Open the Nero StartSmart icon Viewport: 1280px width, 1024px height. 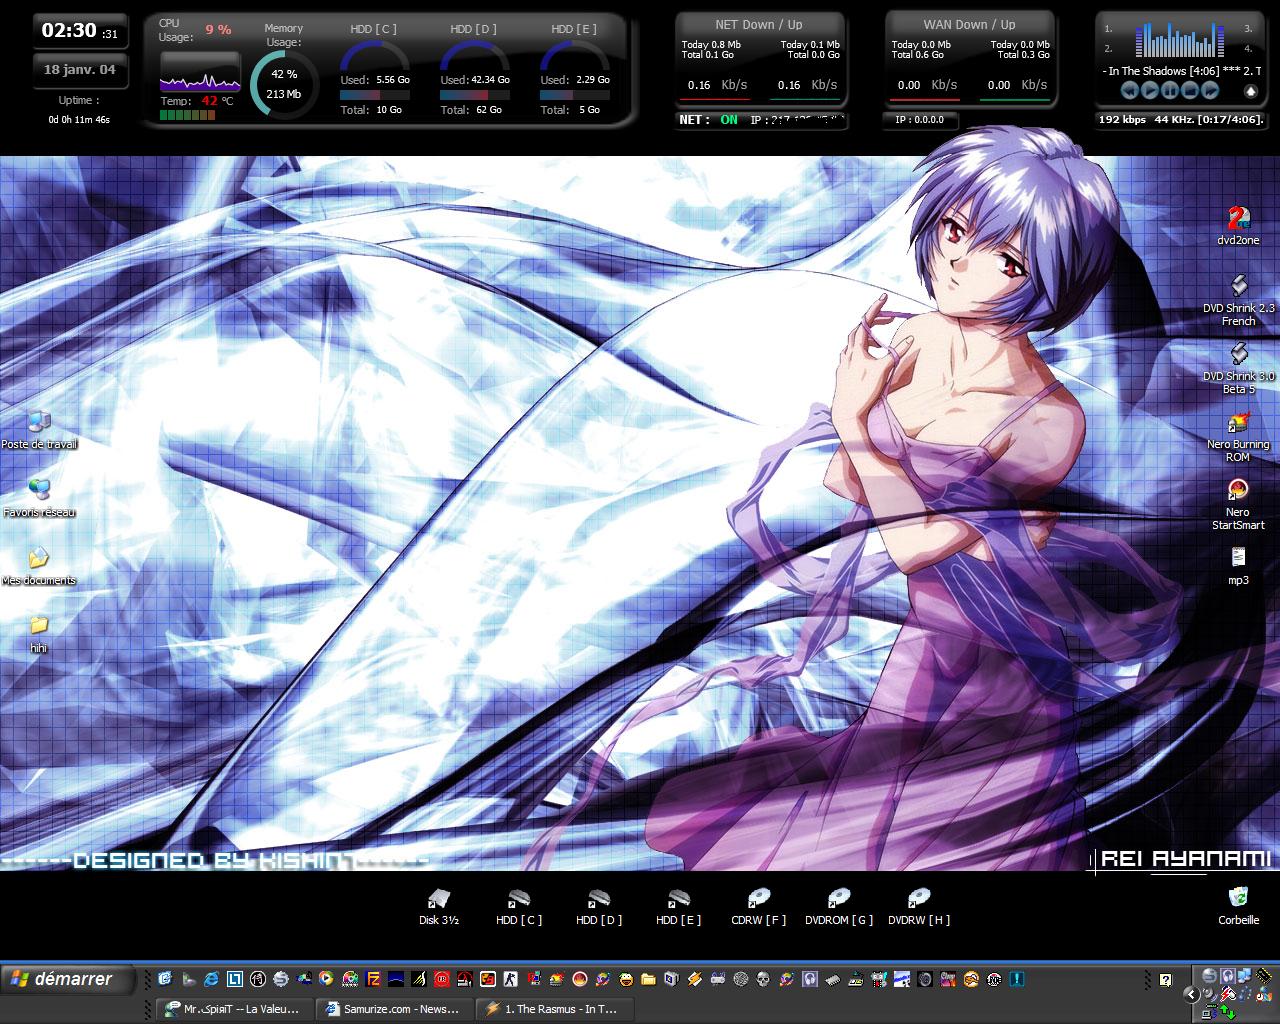click(1238, 491)
